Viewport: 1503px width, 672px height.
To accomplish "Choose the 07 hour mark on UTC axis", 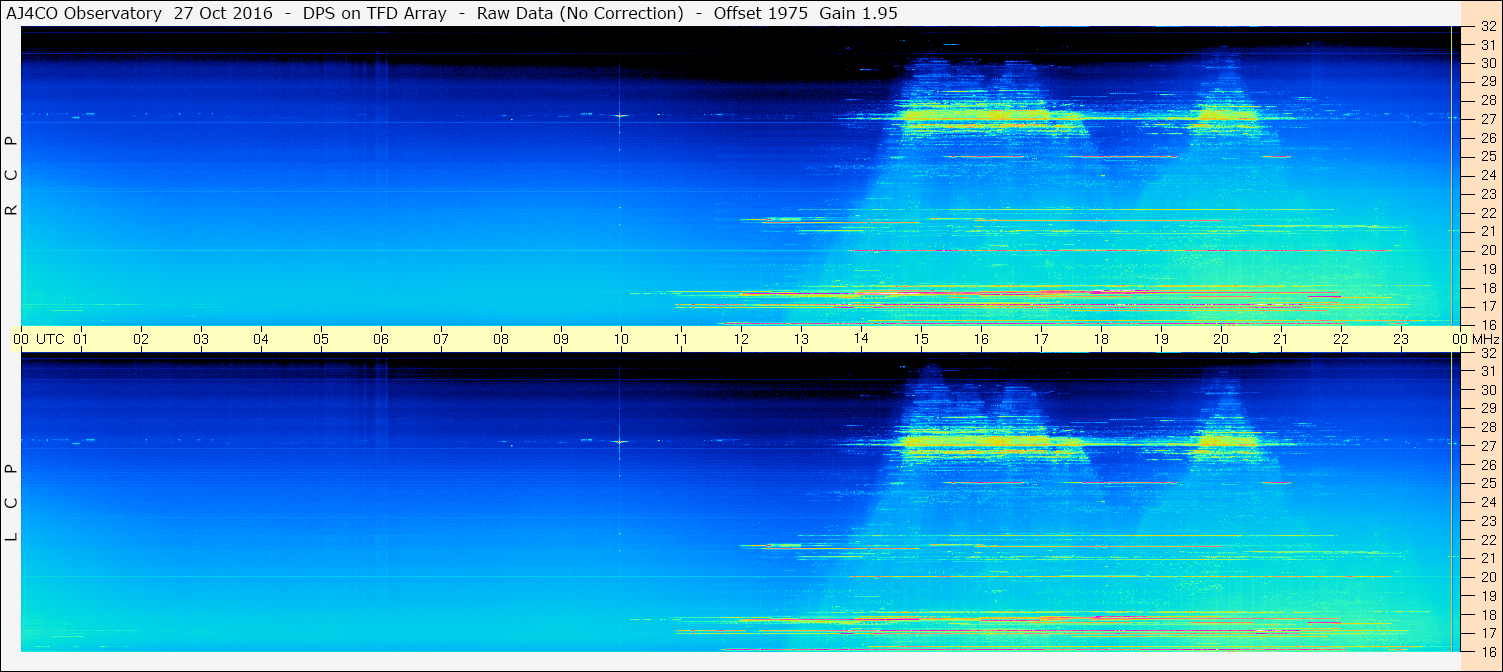I will pyautogui.click(x=441, y=339).
